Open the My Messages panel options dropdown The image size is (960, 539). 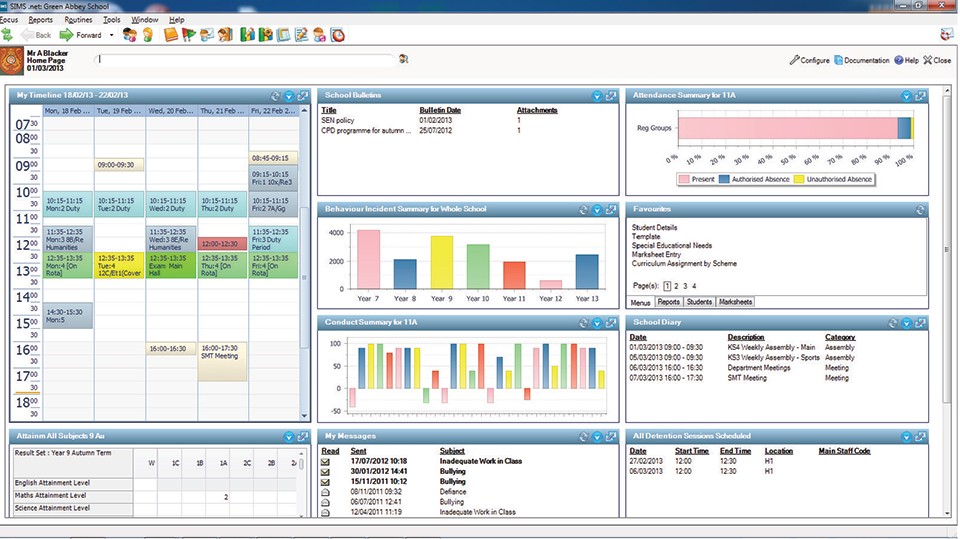(x=598, y=437)
